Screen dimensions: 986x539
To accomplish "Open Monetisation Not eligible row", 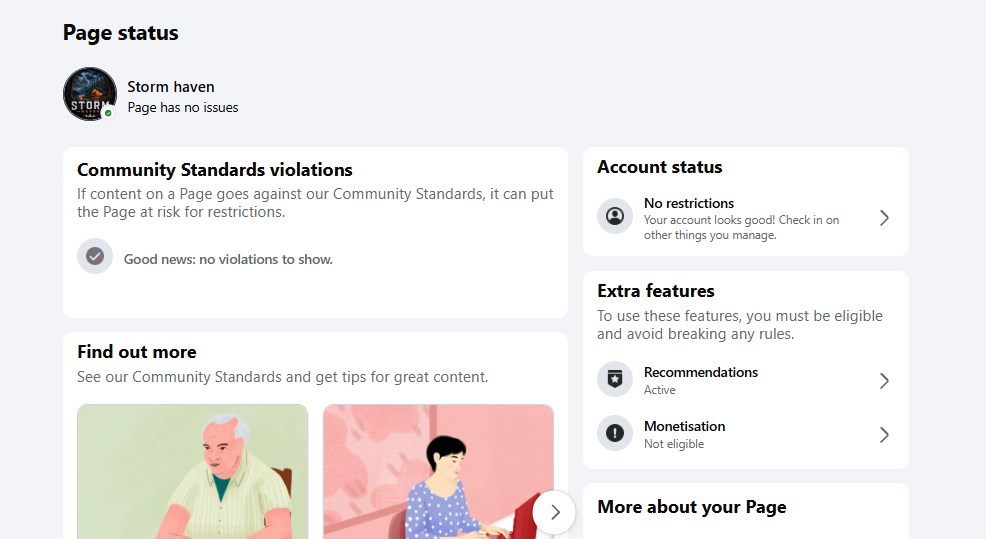I will click(x=746, y=435).
